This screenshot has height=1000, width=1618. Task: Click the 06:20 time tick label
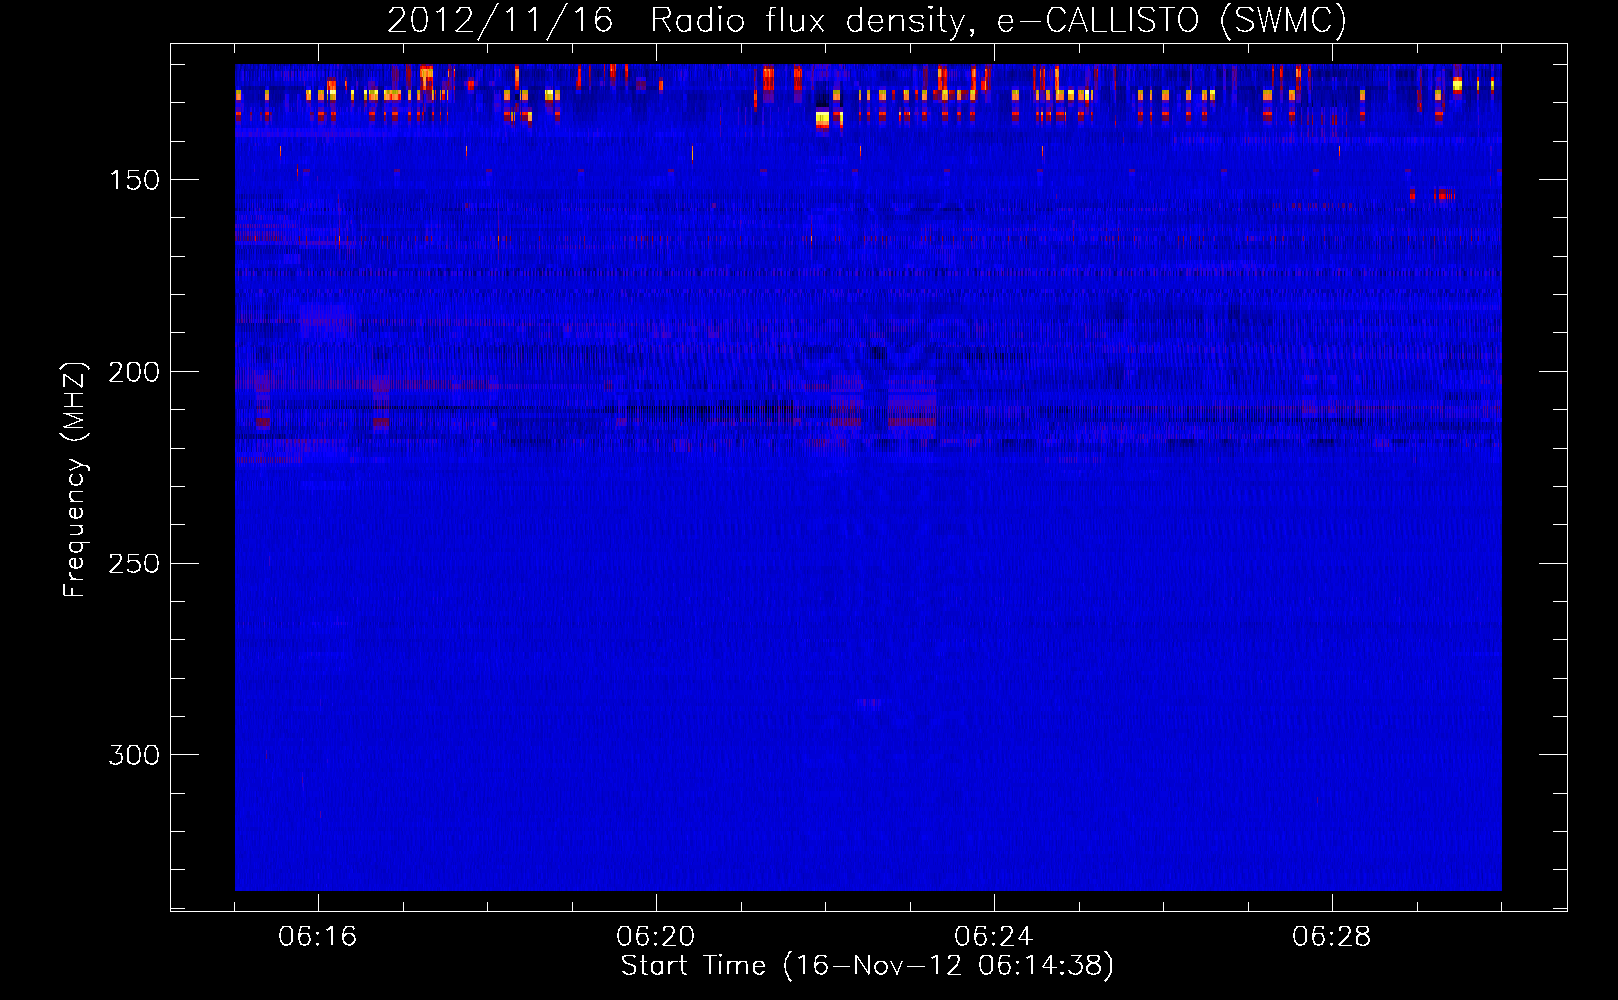point(656,937)
